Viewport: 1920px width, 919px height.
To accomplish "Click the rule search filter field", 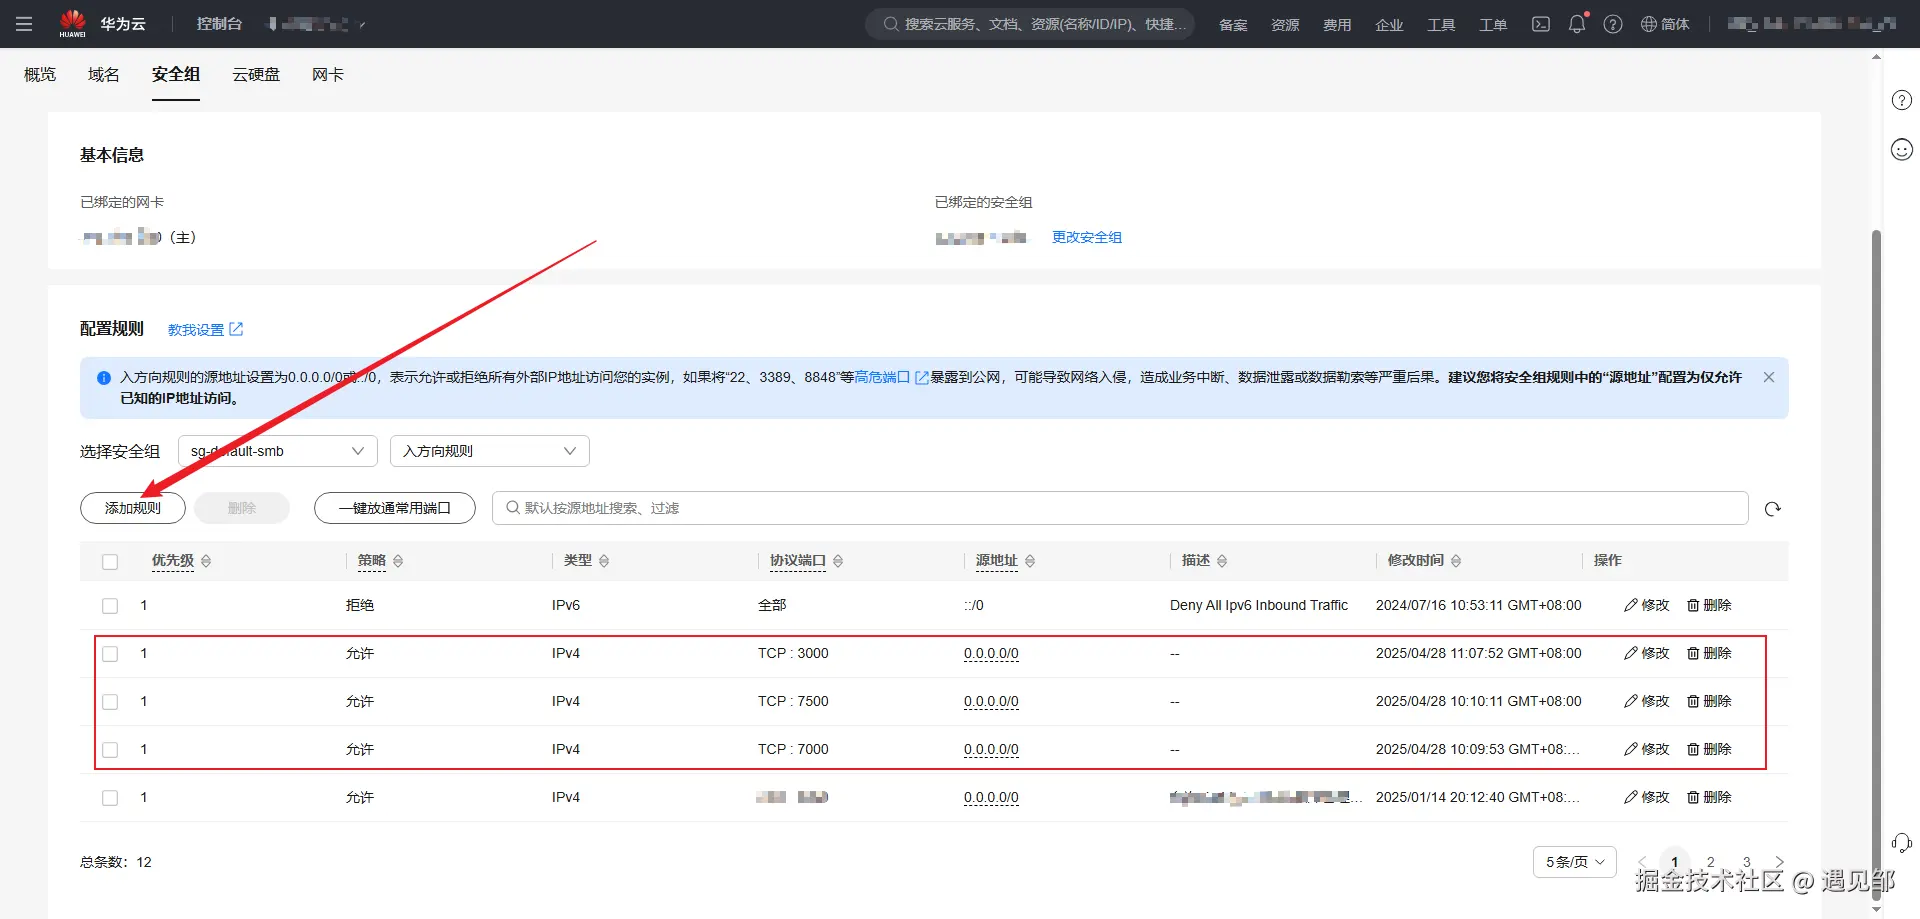I will [1120, 508].
